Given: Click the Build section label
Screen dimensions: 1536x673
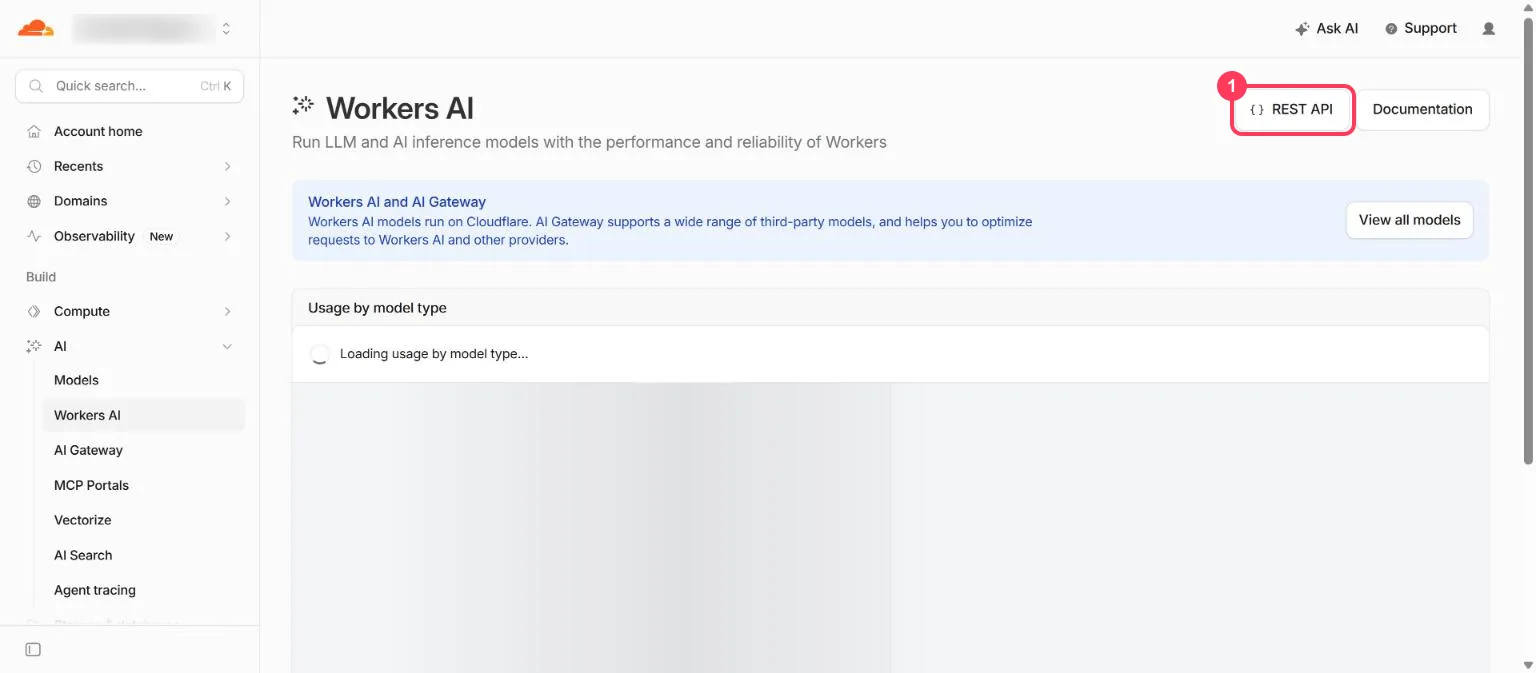Looking at the screenshot, I should point(41,277).
